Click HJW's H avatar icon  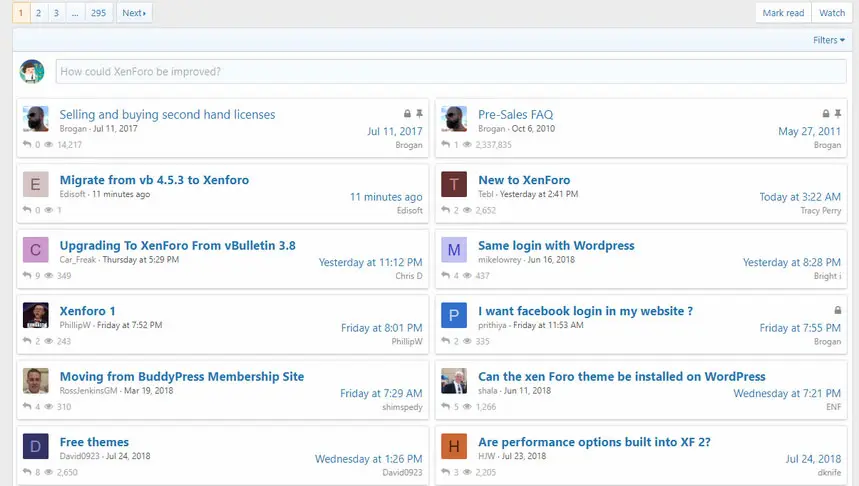tap(454, 446)
